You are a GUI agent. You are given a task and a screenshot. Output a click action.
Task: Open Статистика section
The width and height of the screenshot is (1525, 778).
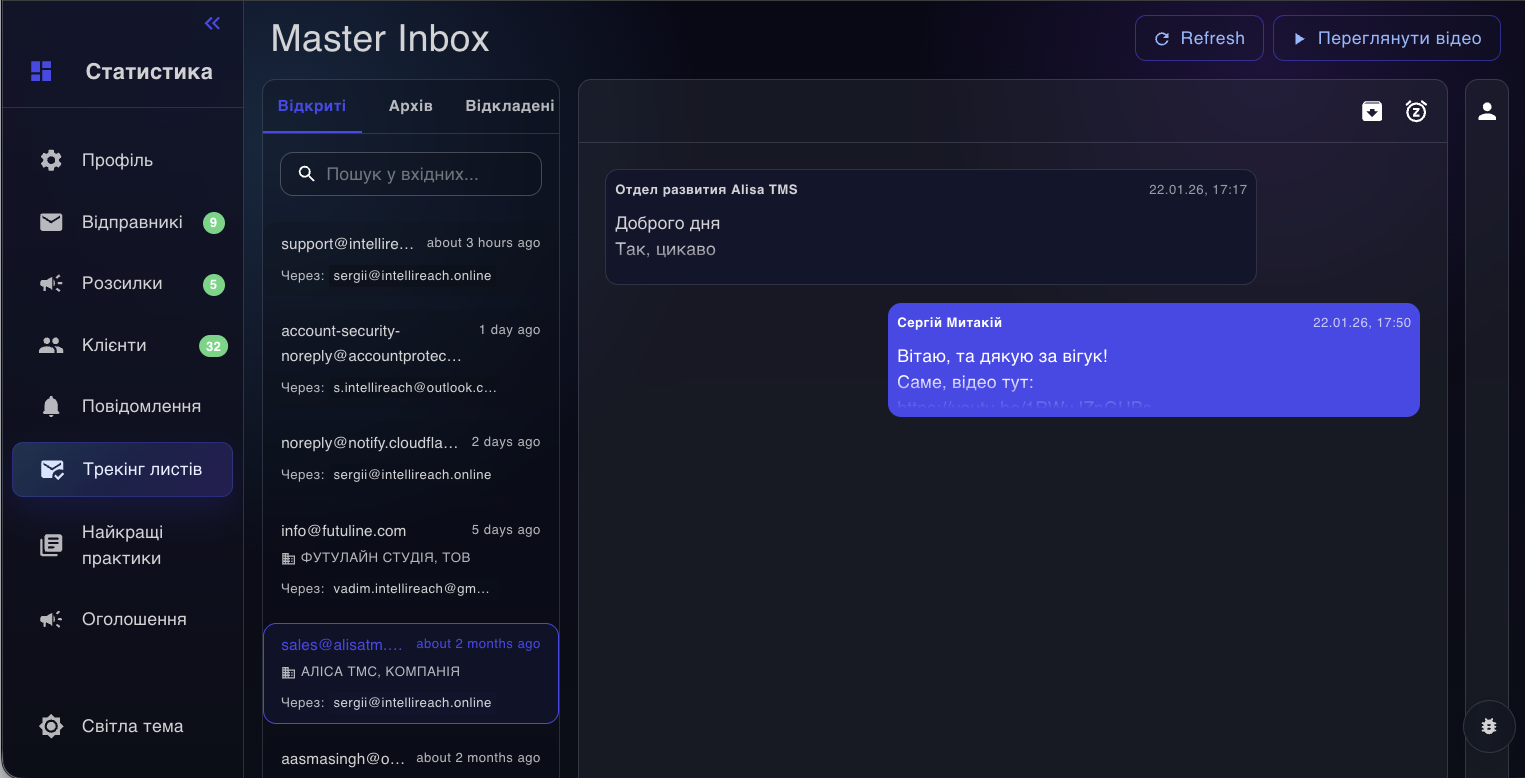pos(149,72)
